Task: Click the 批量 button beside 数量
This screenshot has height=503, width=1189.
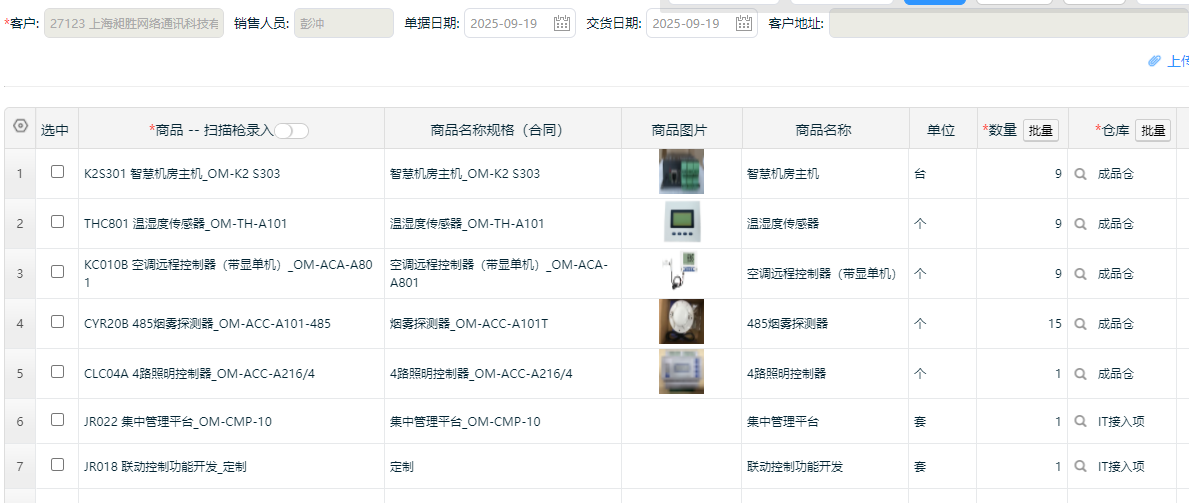Action: 1040,130
